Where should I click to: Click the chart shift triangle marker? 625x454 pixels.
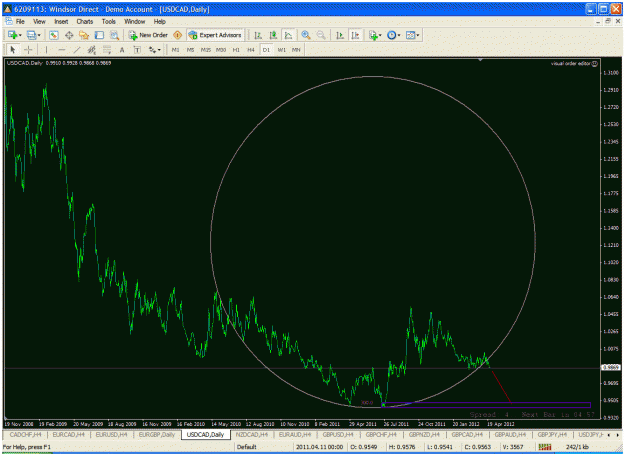coord(480,60)
